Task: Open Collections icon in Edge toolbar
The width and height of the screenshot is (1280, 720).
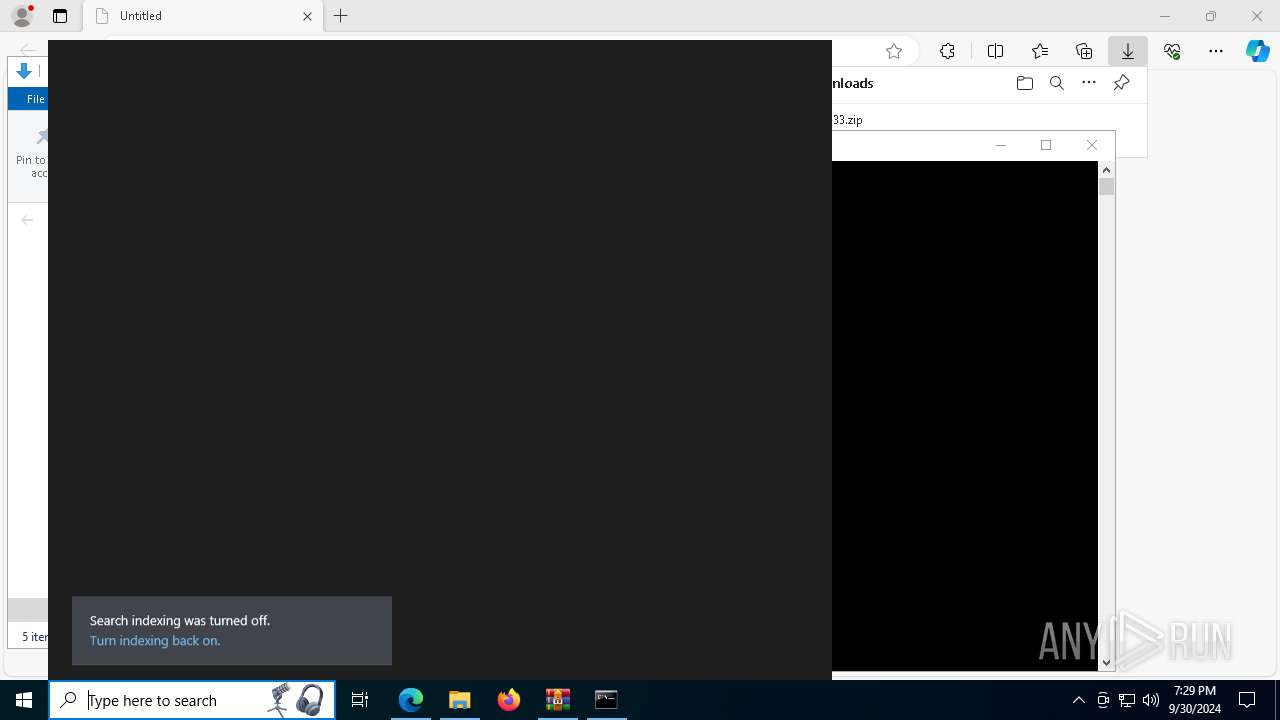Action: [1084, 51]
